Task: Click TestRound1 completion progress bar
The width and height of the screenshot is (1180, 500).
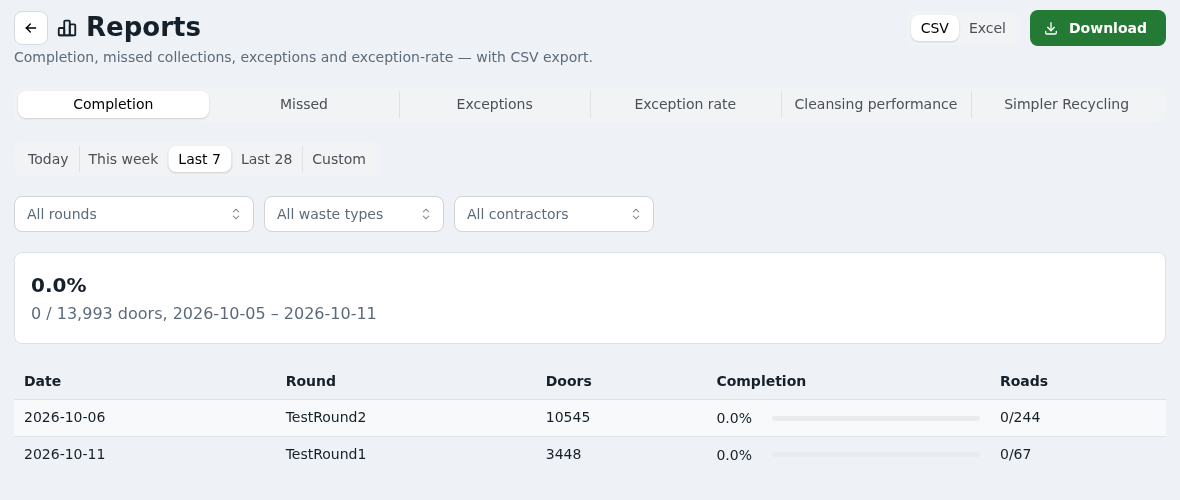Action: (x=876, y=455)
